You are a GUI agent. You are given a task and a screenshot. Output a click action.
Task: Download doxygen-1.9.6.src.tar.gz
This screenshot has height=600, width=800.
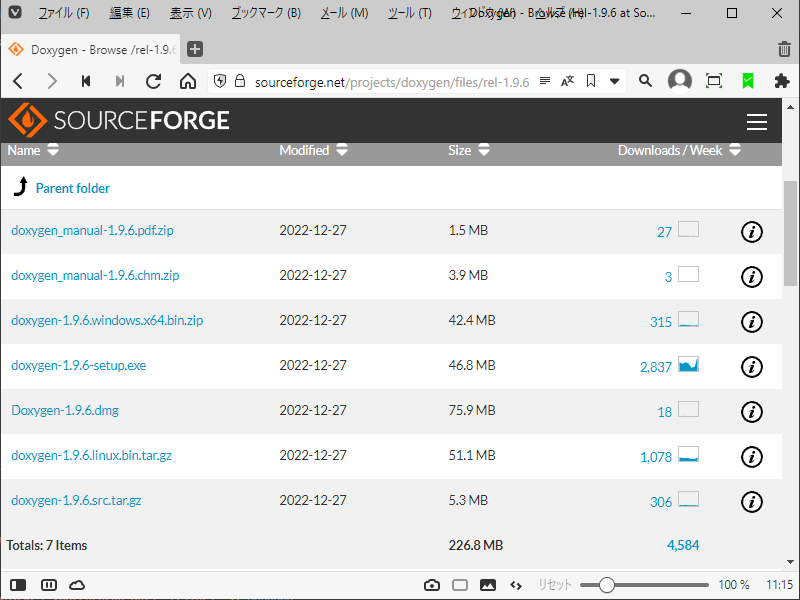click(x=76, y=500)
